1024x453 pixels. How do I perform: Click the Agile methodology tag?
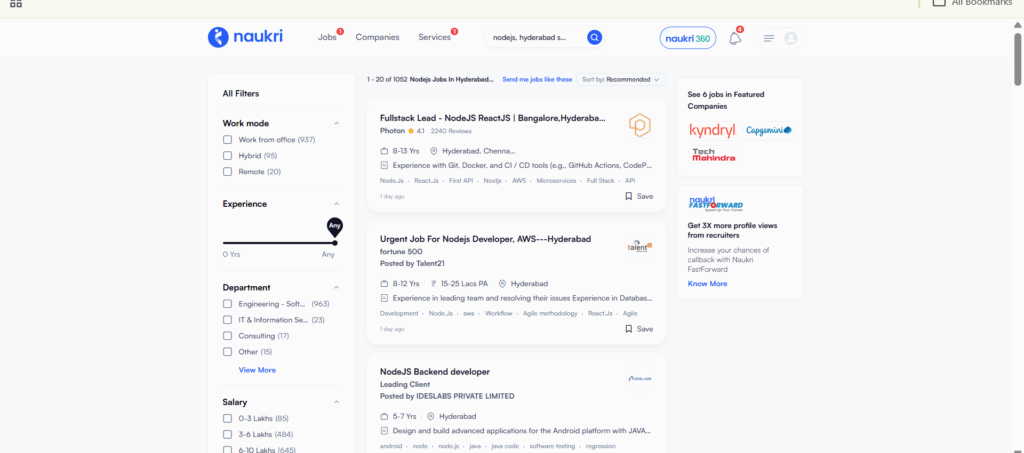click(x=551, y=313)
